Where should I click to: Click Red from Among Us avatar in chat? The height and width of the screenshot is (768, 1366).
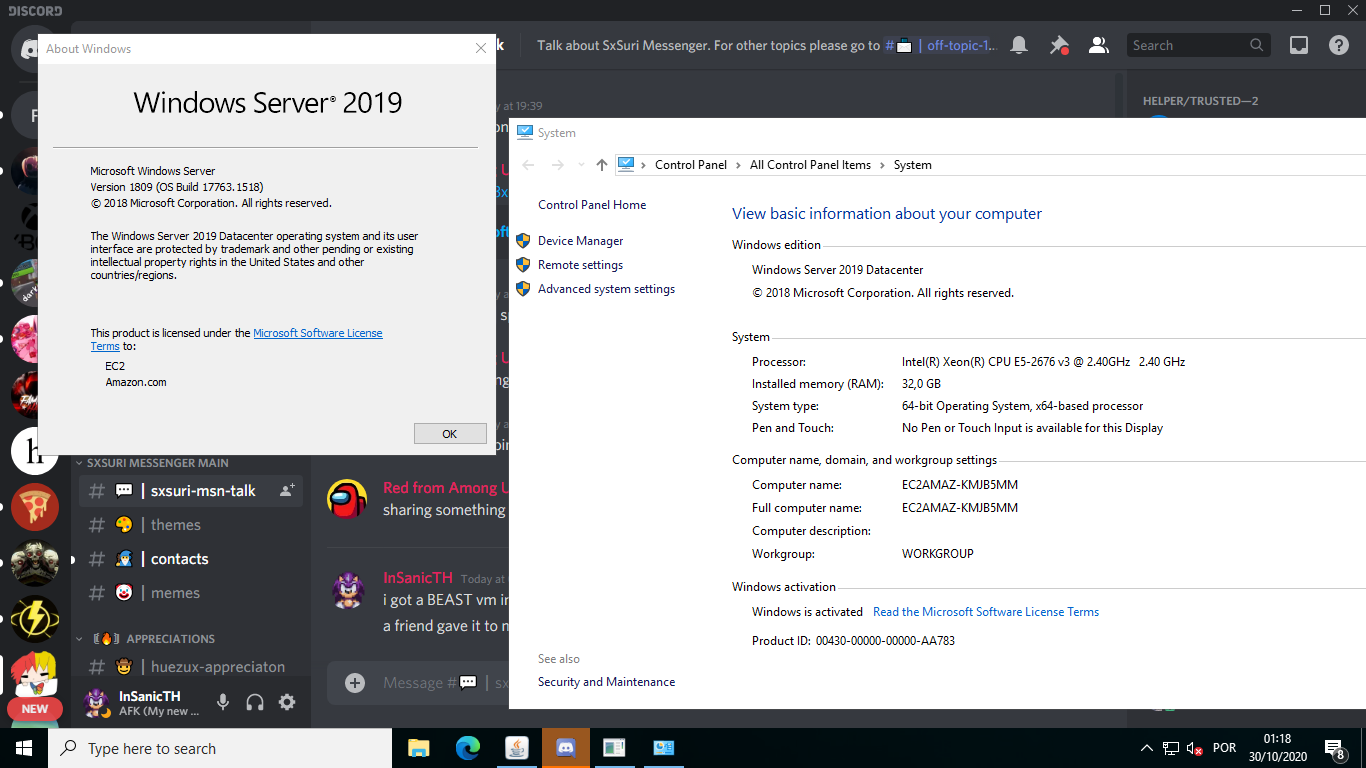[x=347, y=498]
